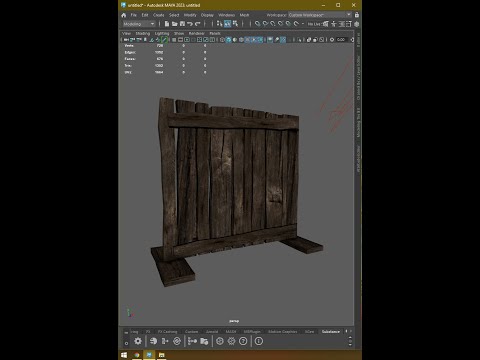
Task: Click the green Grease Pencil icon
Action: coord(164,40)
